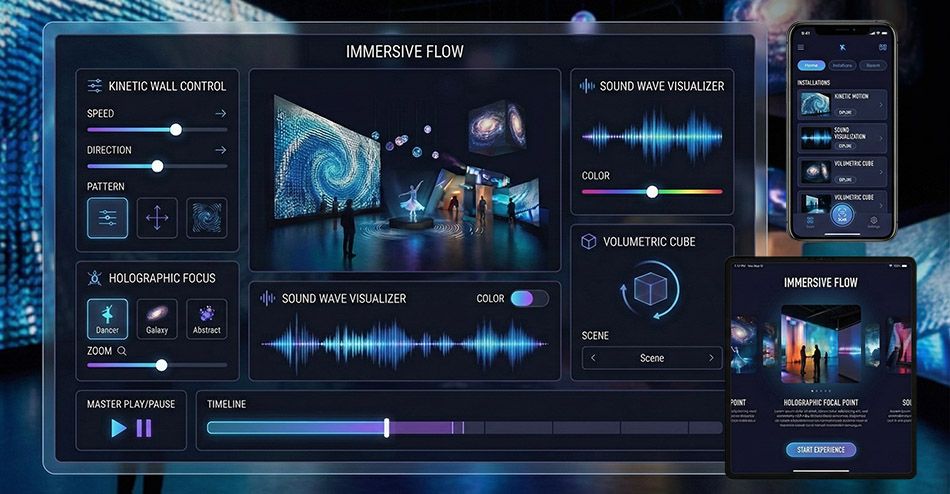This screenshot has height=494, width=950.
Task: Select the Dancer holographic focus
Action: [x=107, y=319]
